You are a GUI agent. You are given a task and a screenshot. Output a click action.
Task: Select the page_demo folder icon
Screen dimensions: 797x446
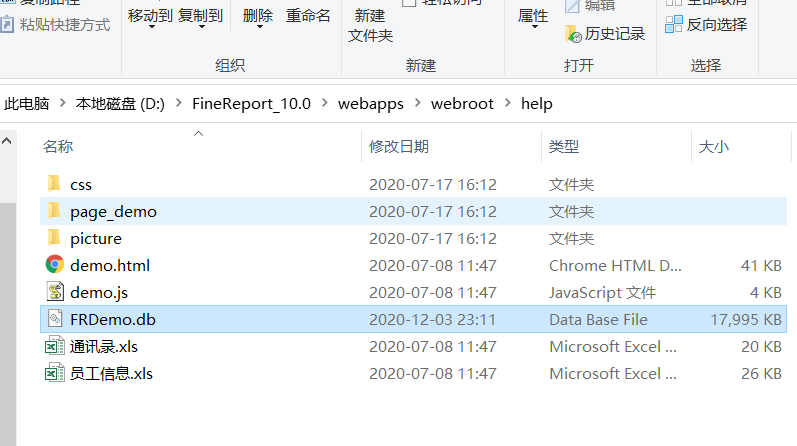tap(54, 211)
